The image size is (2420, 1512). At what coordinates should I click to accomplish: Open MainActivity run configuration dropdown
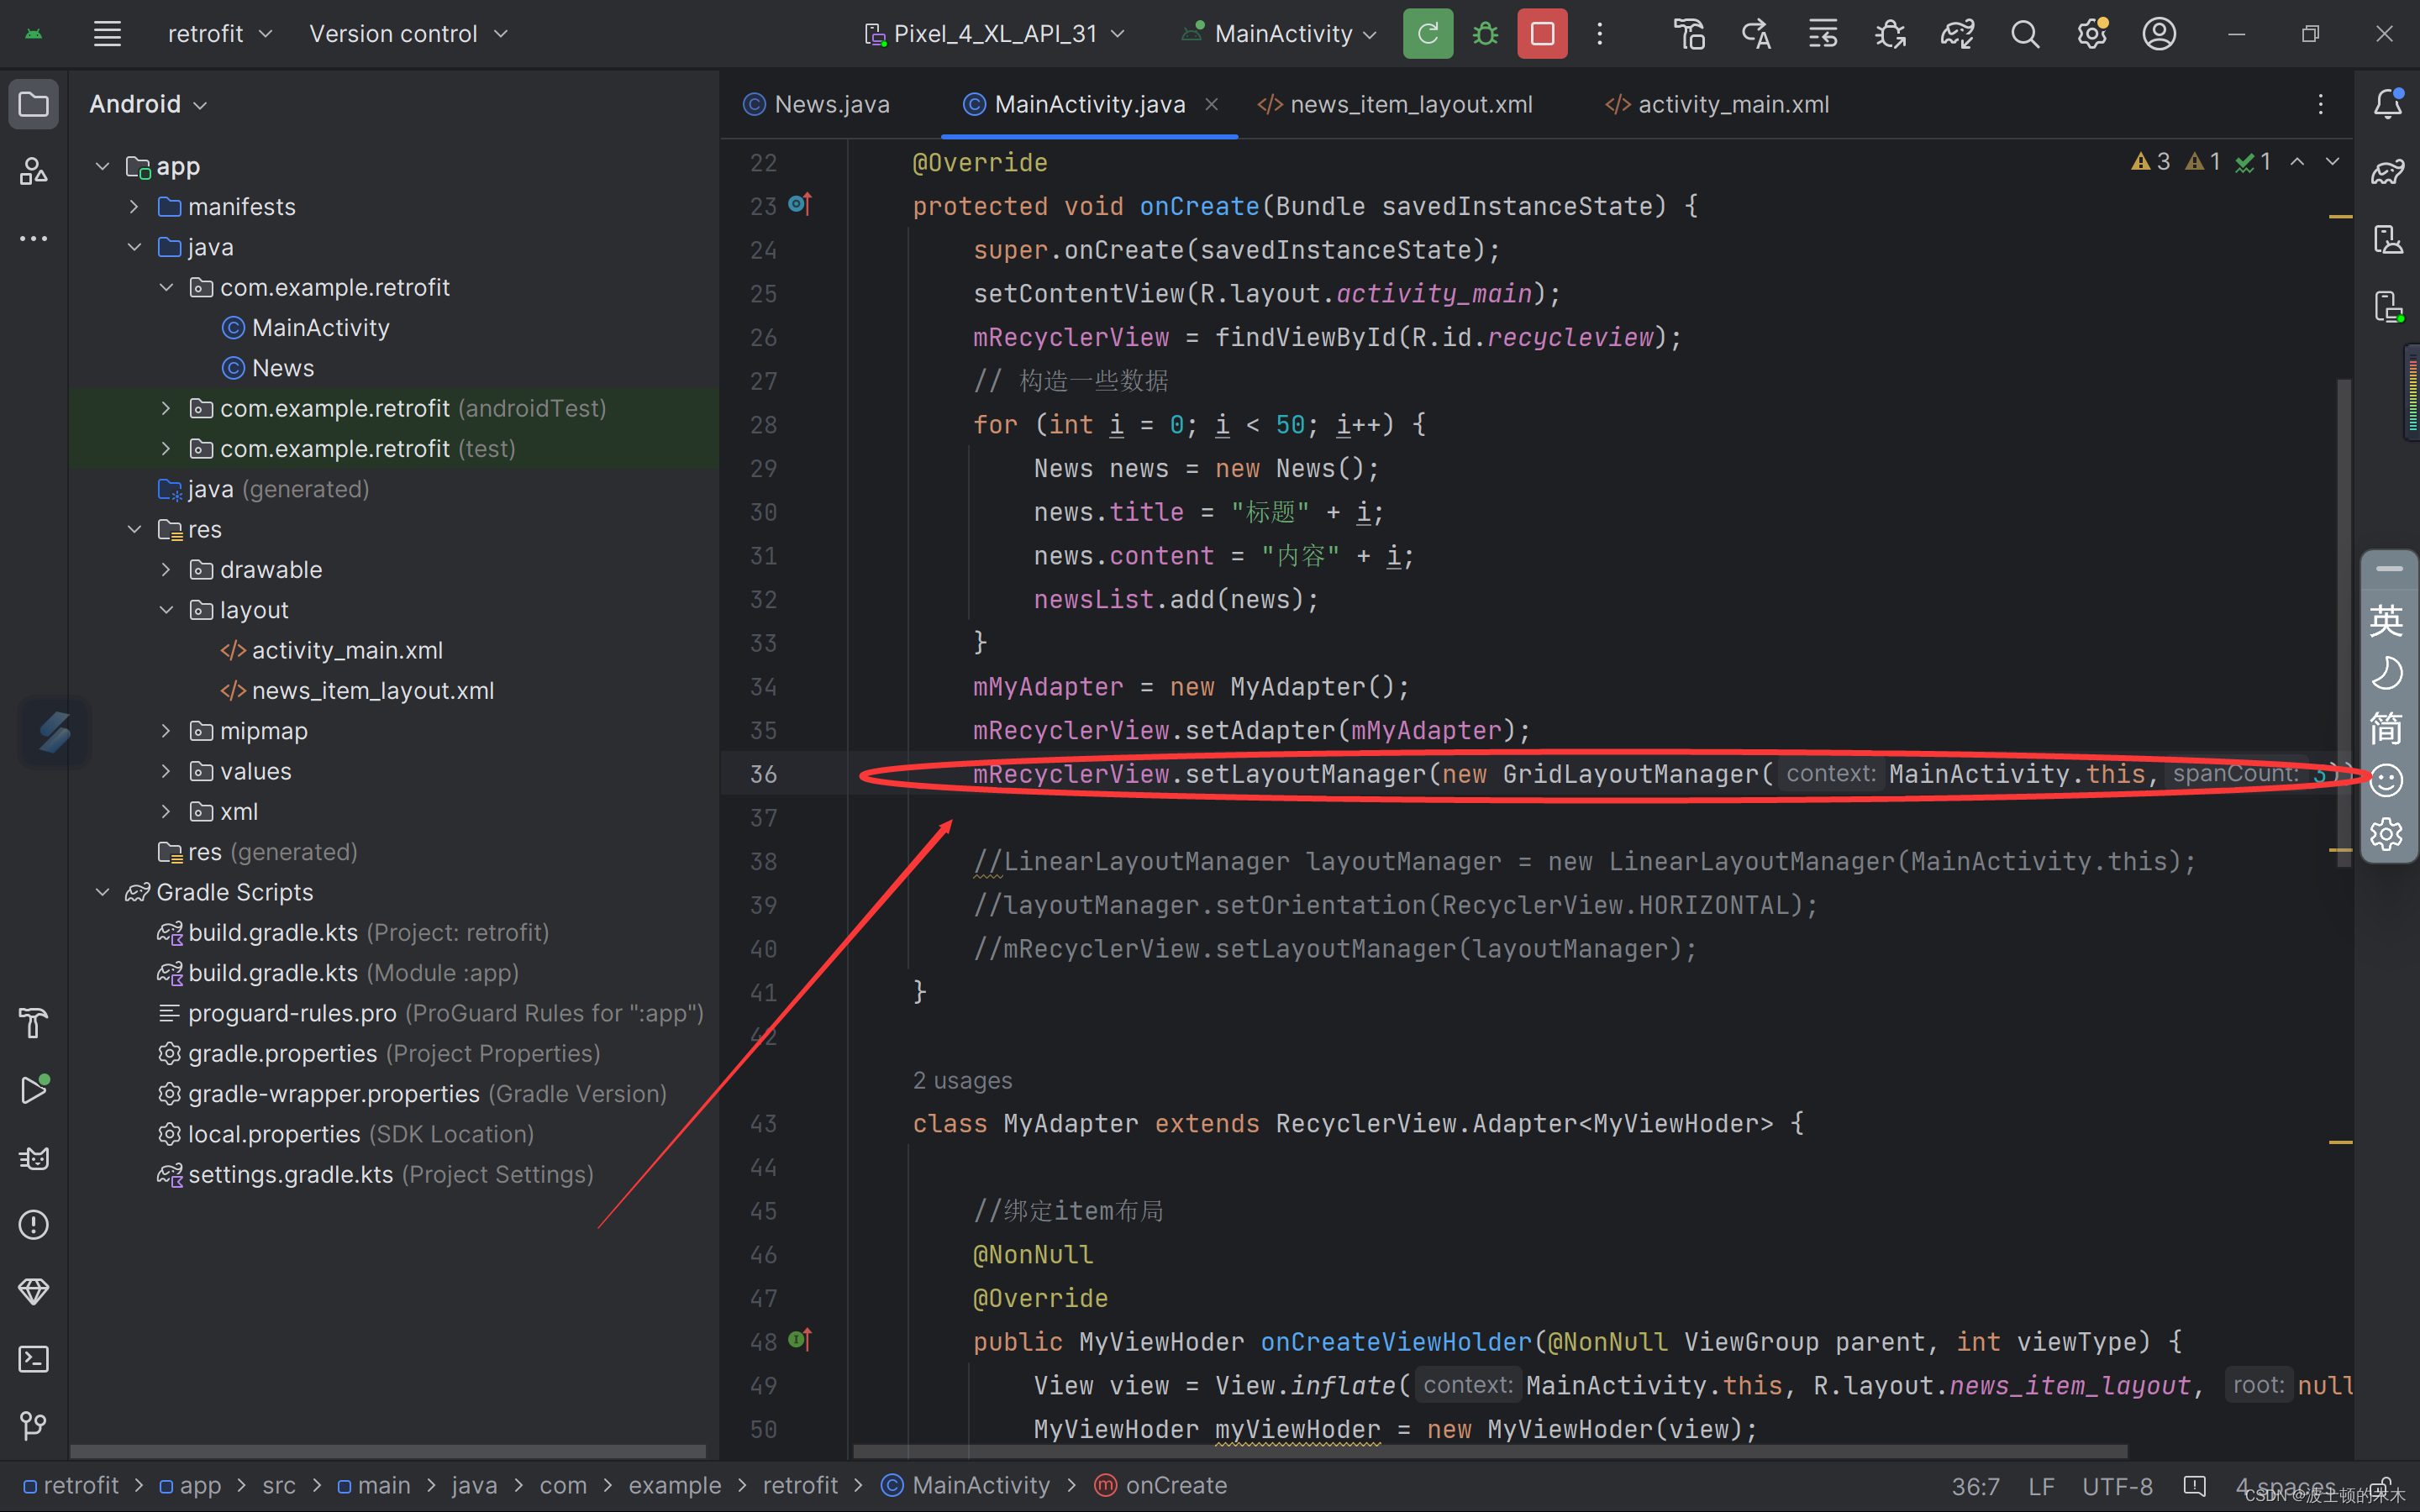tap(1278, 34)
